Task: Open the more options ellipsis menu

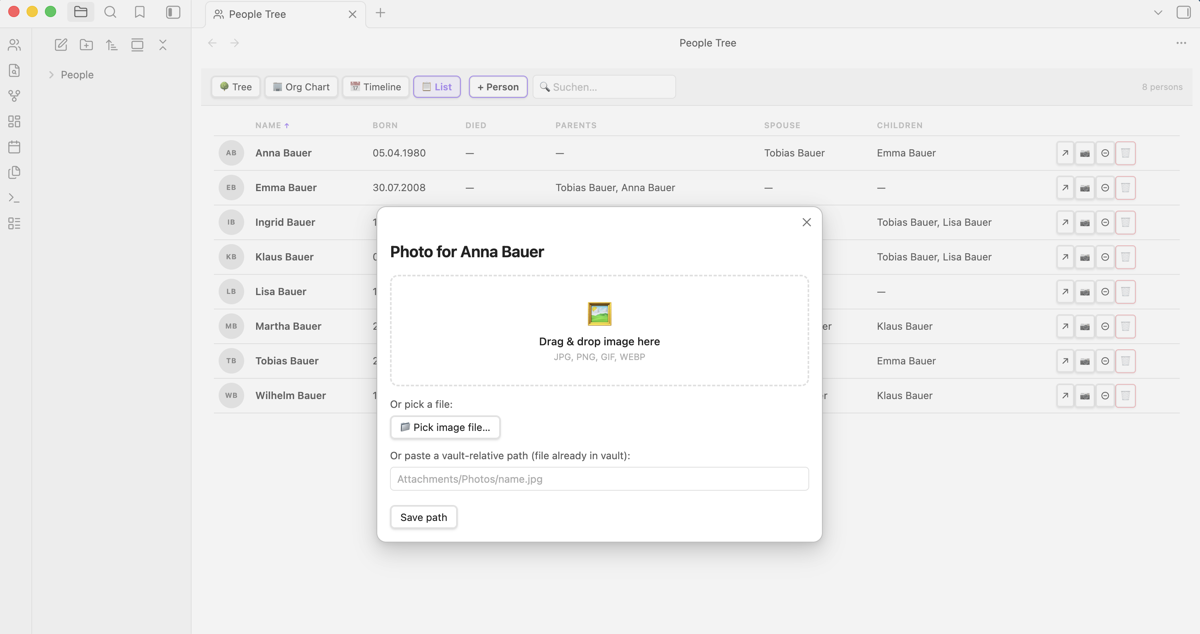Action: pos(1181,43)
